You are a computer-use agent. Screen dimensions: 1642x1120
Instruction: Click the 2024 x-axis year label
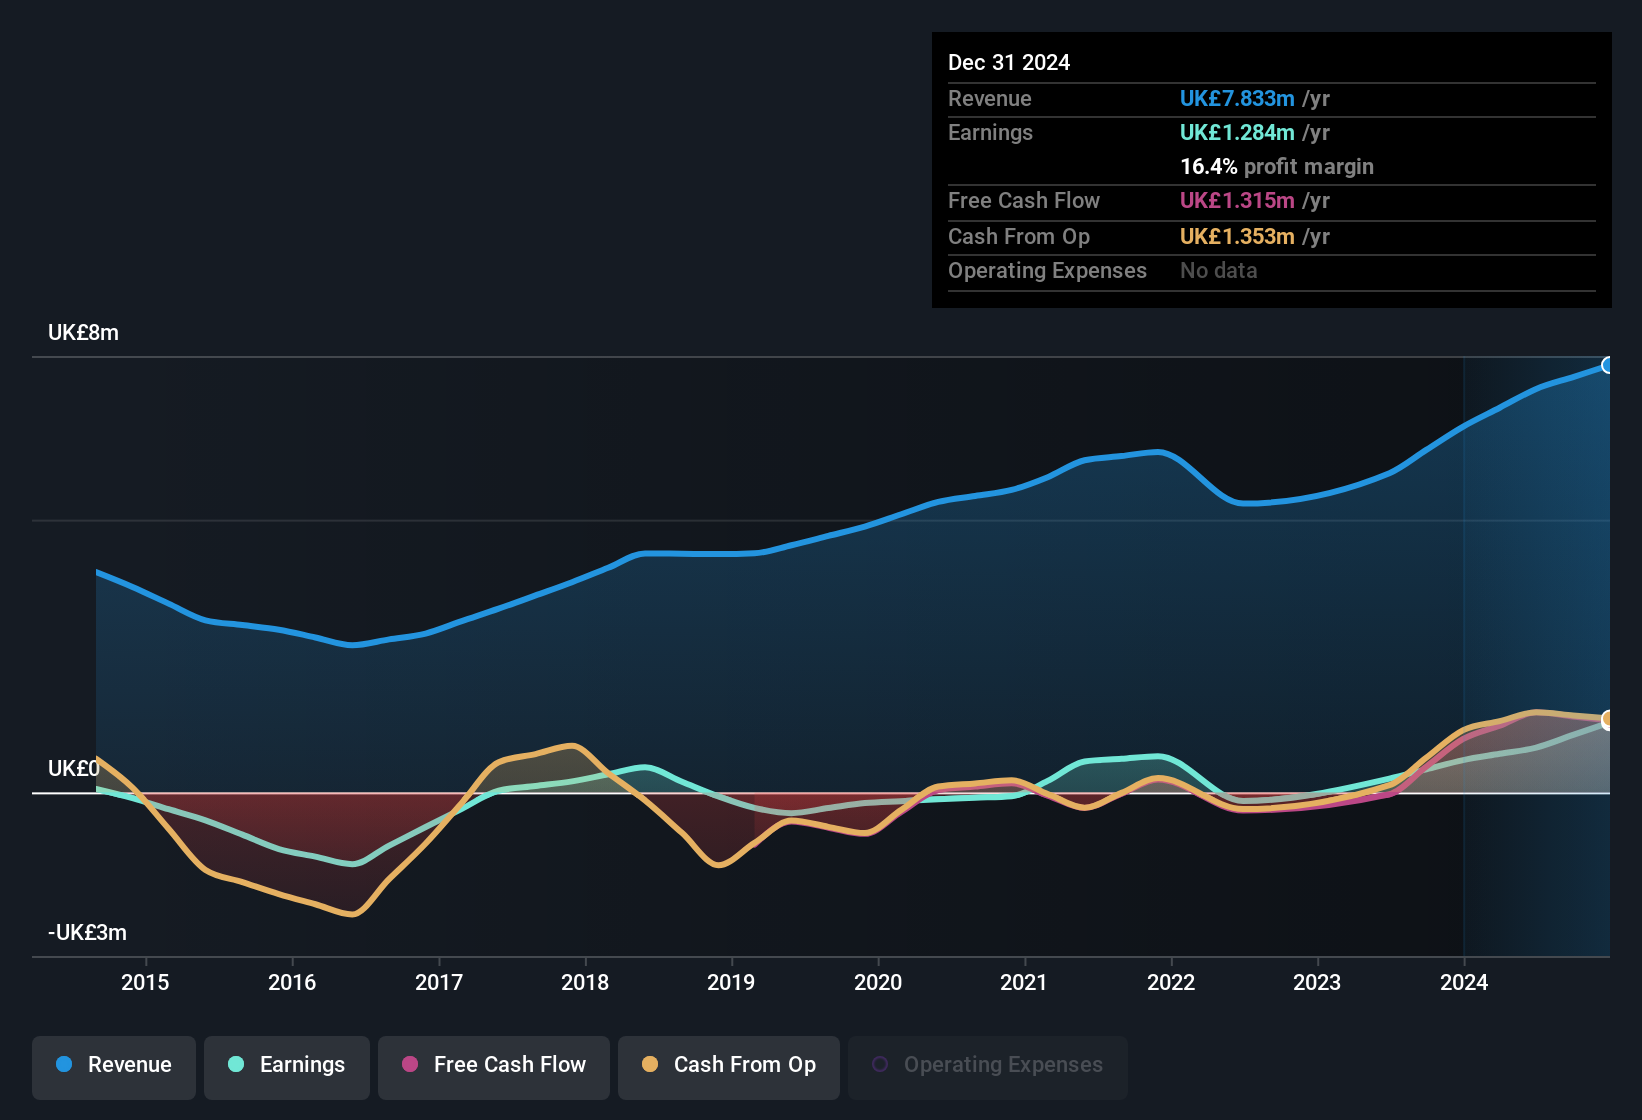(x=1463, y=982)
